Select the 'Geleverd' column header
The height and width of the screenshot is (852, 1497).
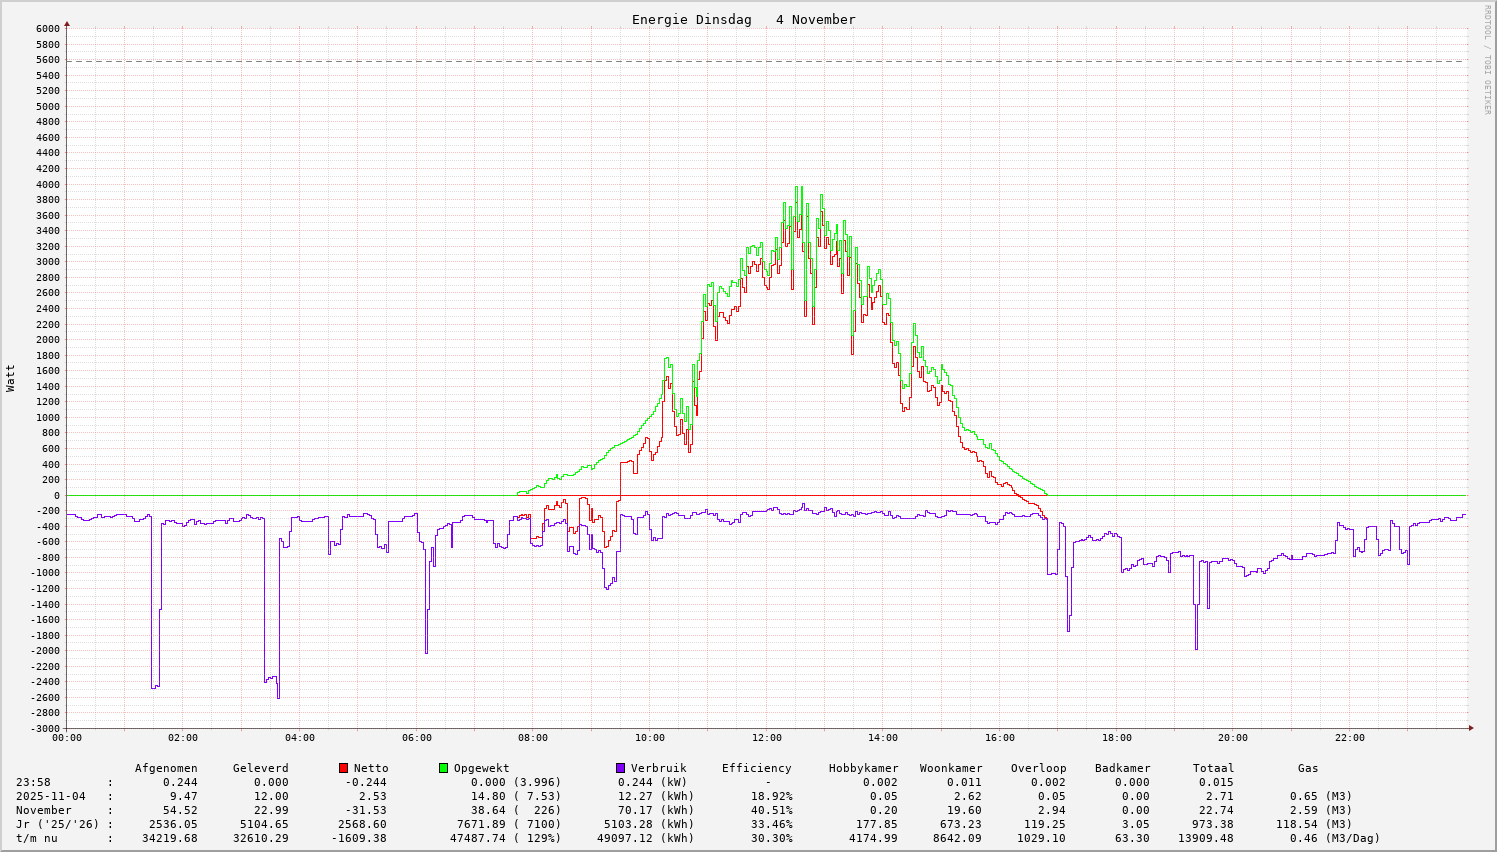260,768
